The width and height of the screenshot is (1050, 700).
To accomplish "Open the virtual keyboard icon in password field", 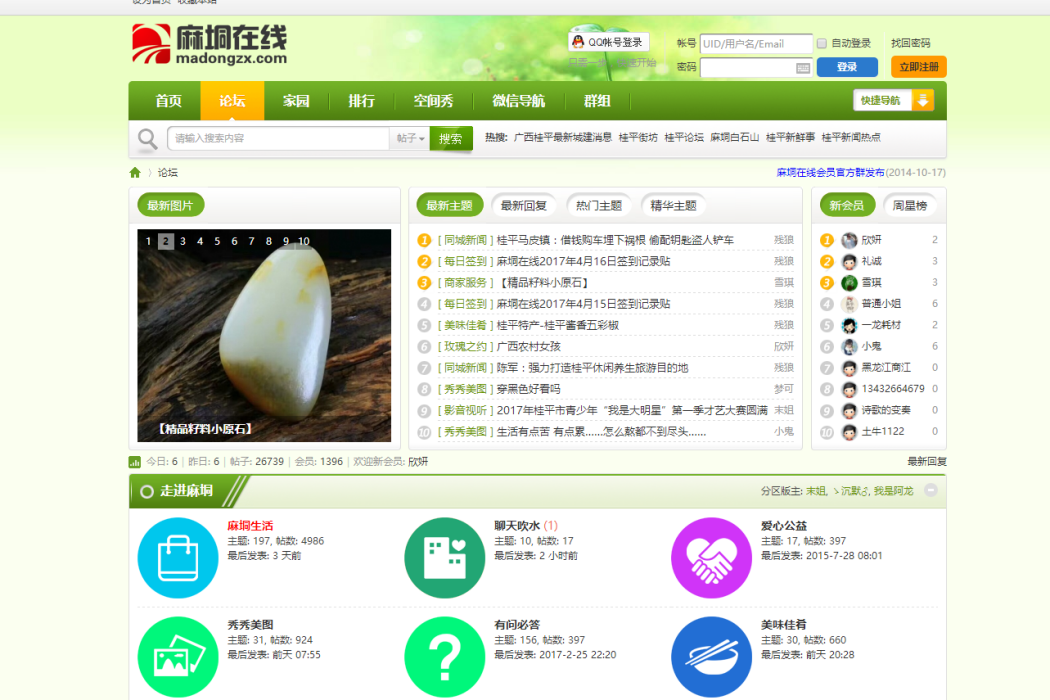I will [x=803, y=68].
